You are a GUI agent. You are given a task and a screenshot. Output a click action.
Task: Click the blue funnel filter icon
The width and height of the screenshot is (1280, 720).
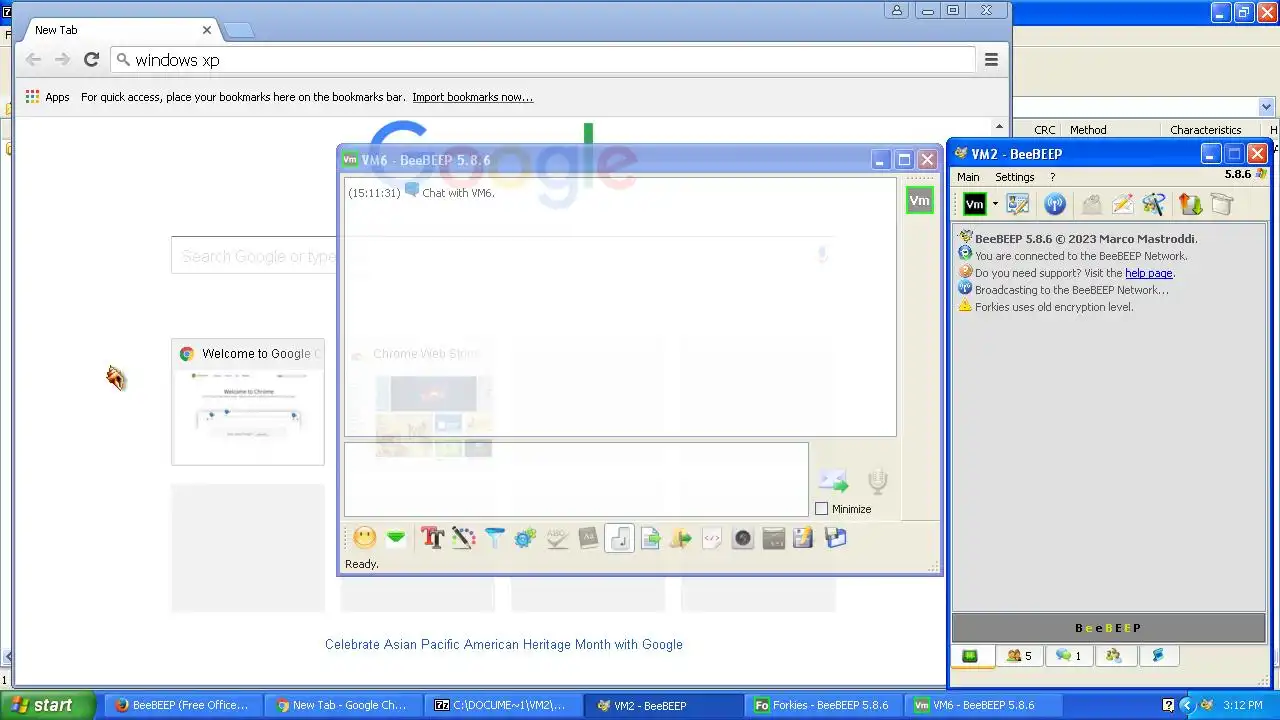[494, 538]
